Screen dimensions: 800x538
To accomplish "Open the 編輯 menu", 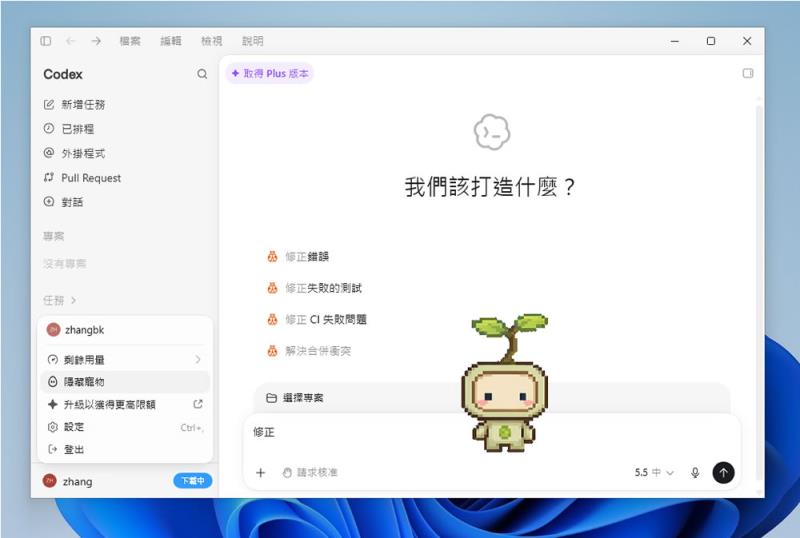I will click(171, 41).
